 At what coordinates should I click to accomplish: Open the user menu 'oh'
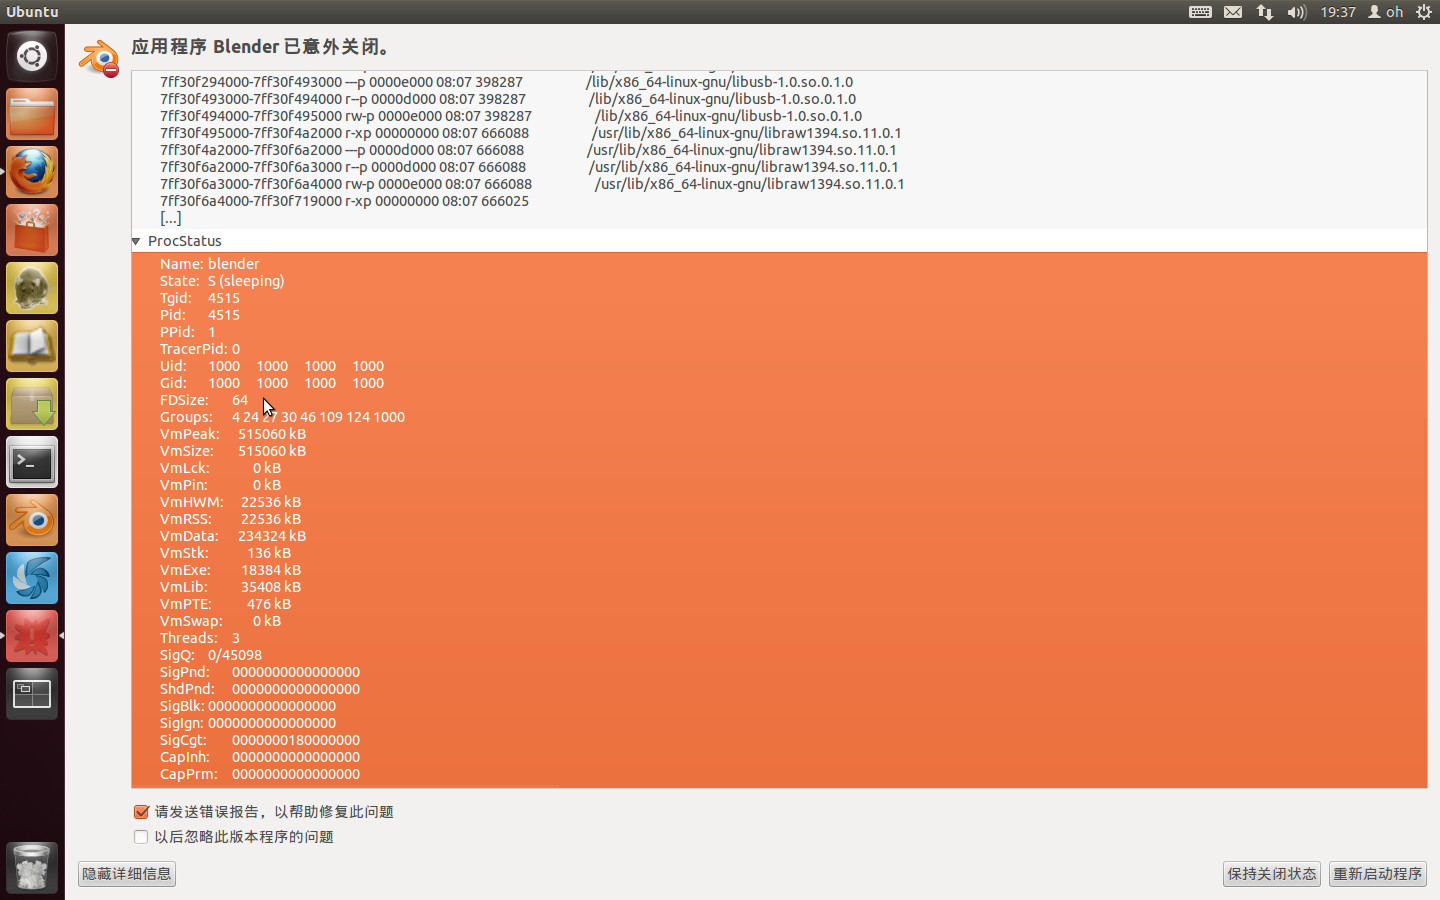(x=1386, y=12)
